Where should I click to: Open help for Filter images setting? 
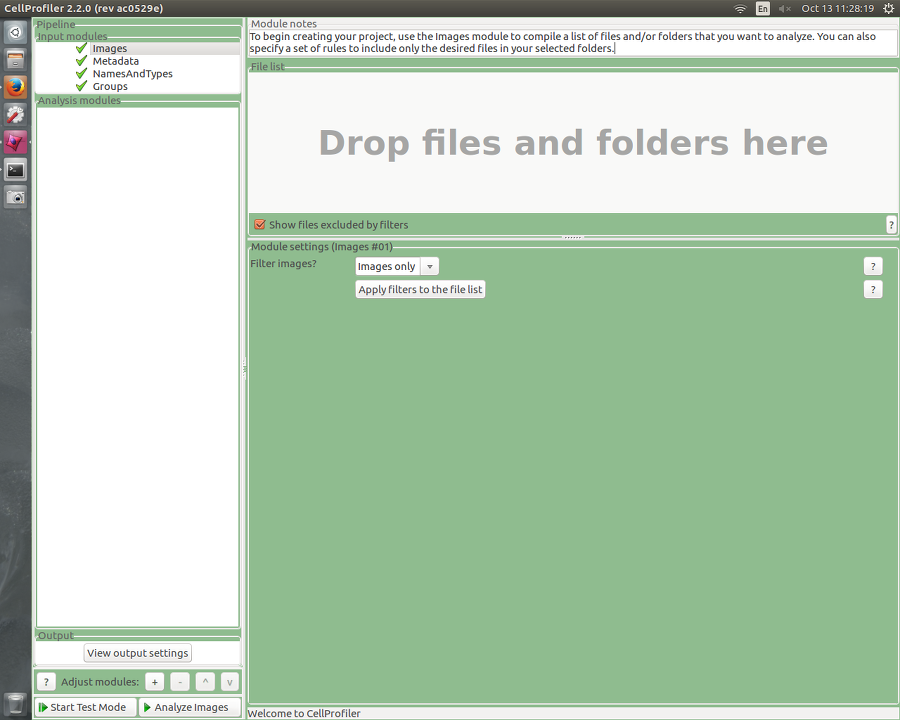click(873, 266)
